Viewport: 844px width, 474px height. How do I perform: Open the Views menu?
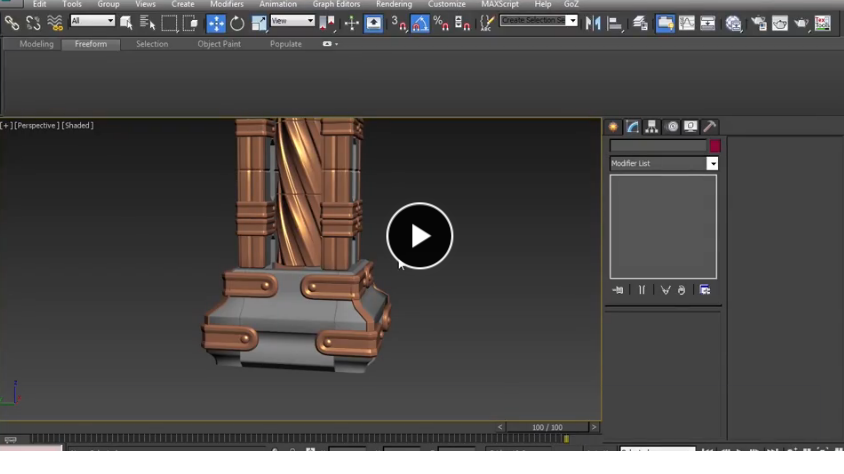(x=145, y=4)
